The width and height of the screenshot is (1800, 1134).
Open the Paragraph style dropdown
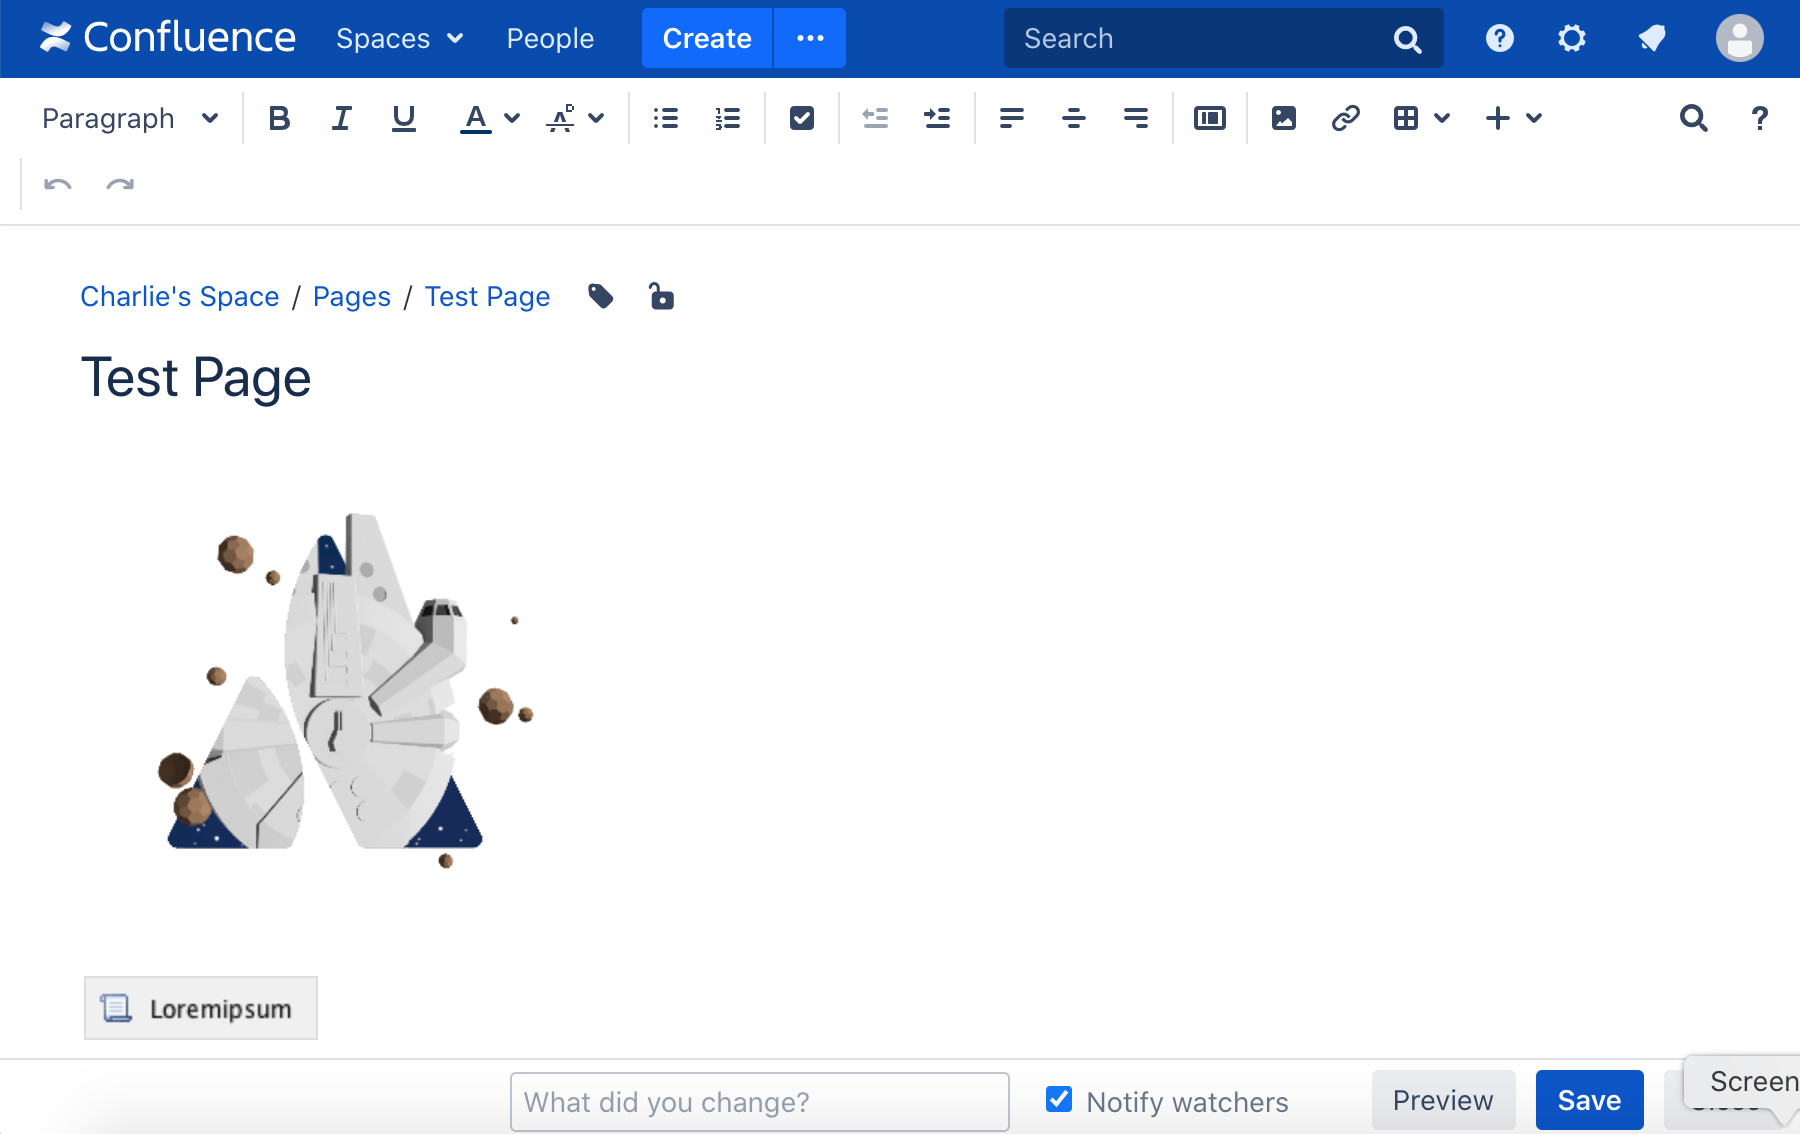point(130,118)
